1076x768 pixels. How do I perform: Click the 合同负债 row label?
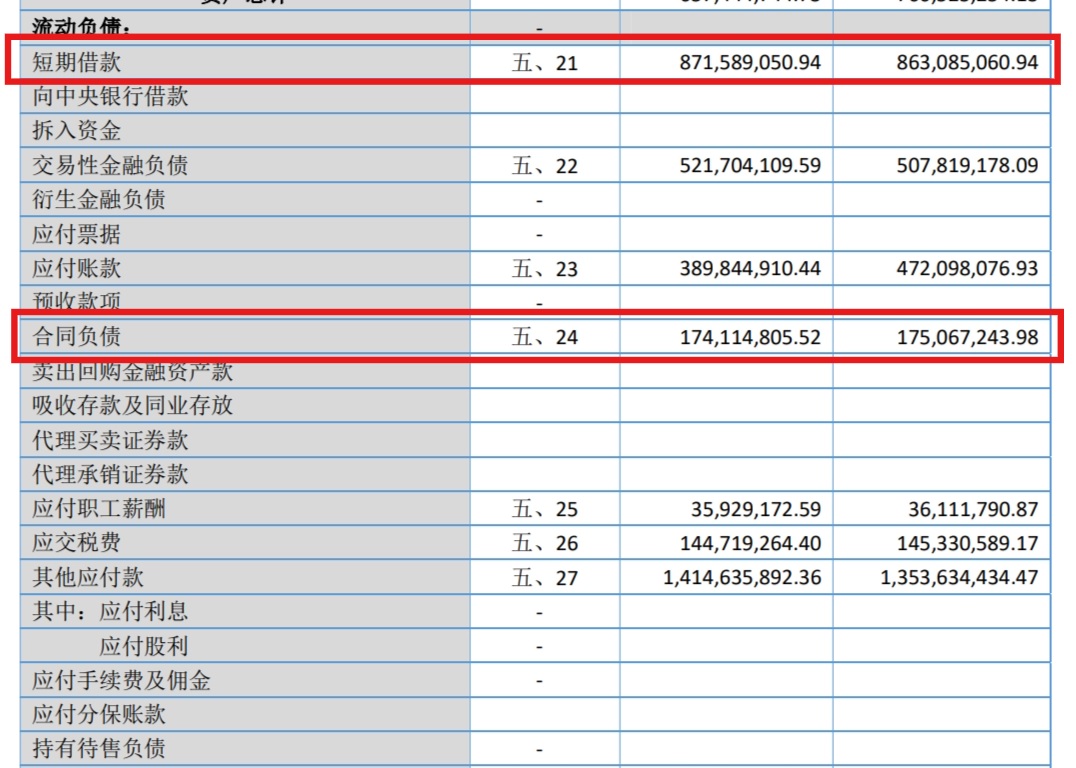(76, 336)
